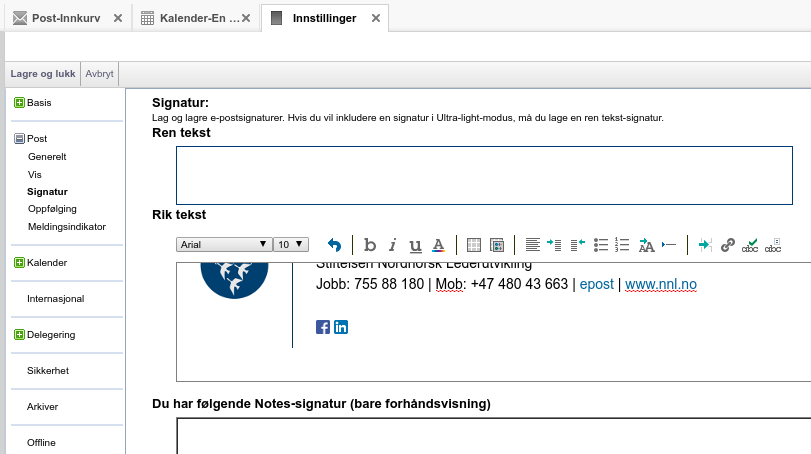Image resolution: width=811 pixels, height=454 pixels.
Task: Switch to the Post-Innkurv tab
Action: coord(66,18)
